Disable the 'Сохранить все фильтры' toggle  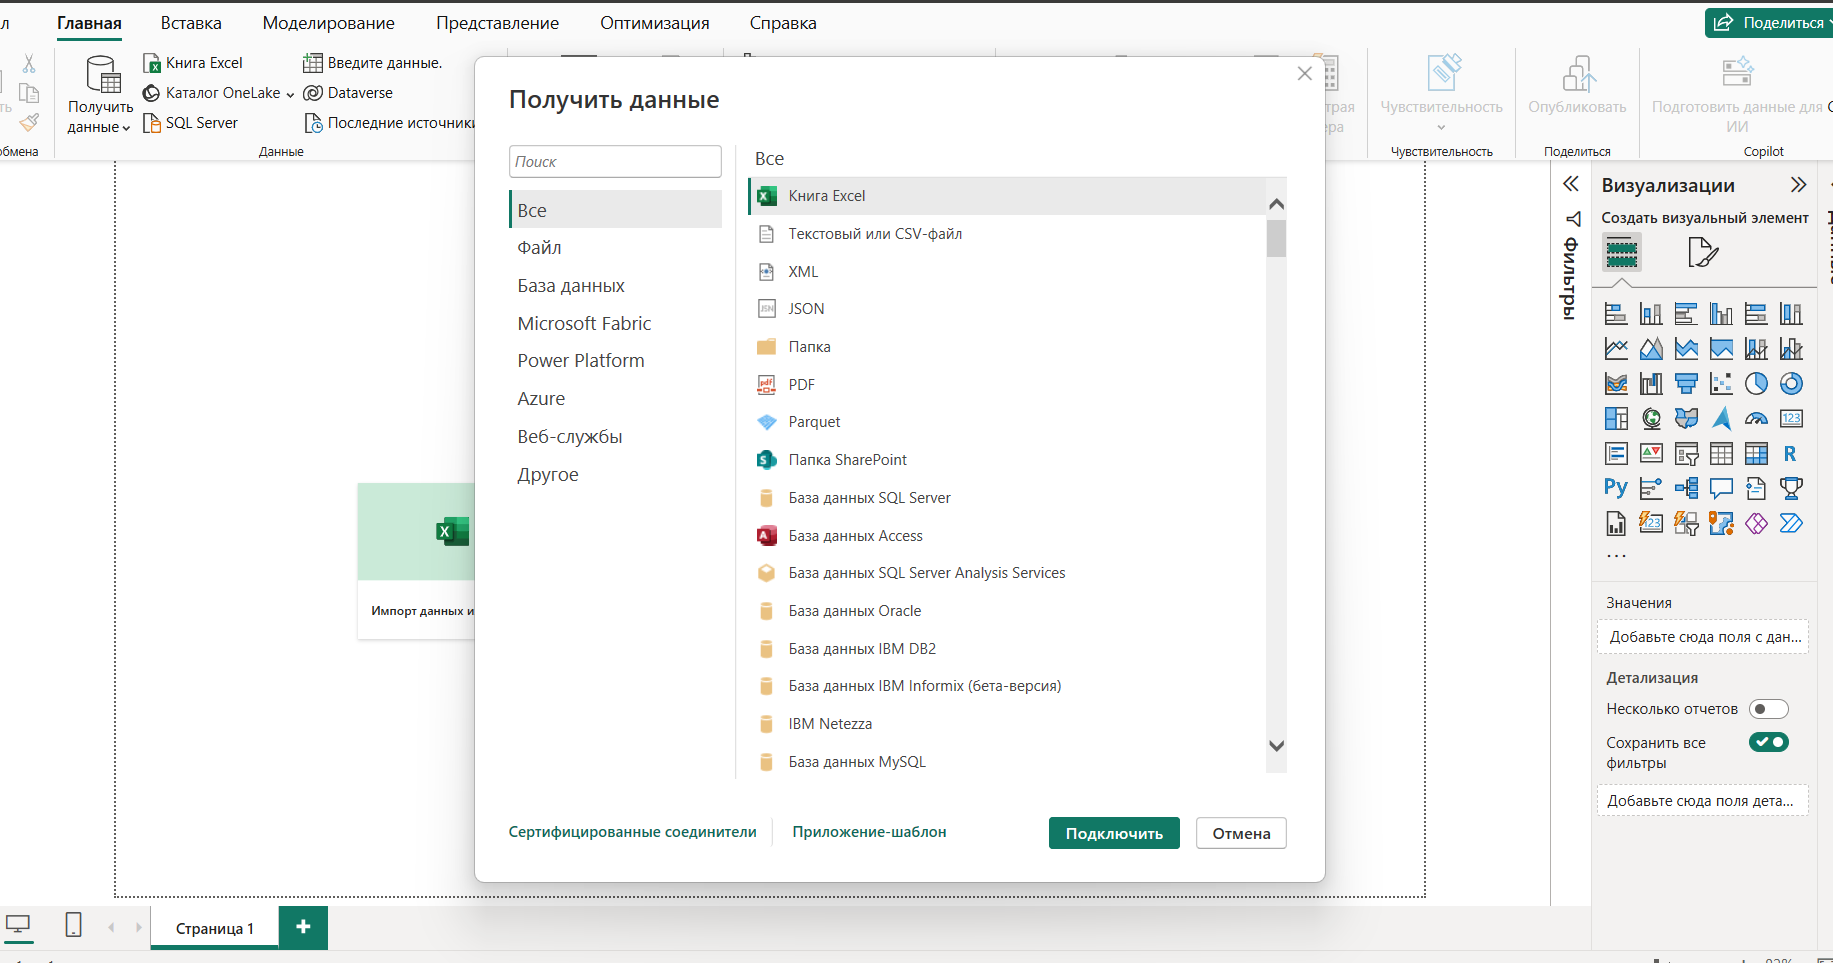pos(1768,742)
